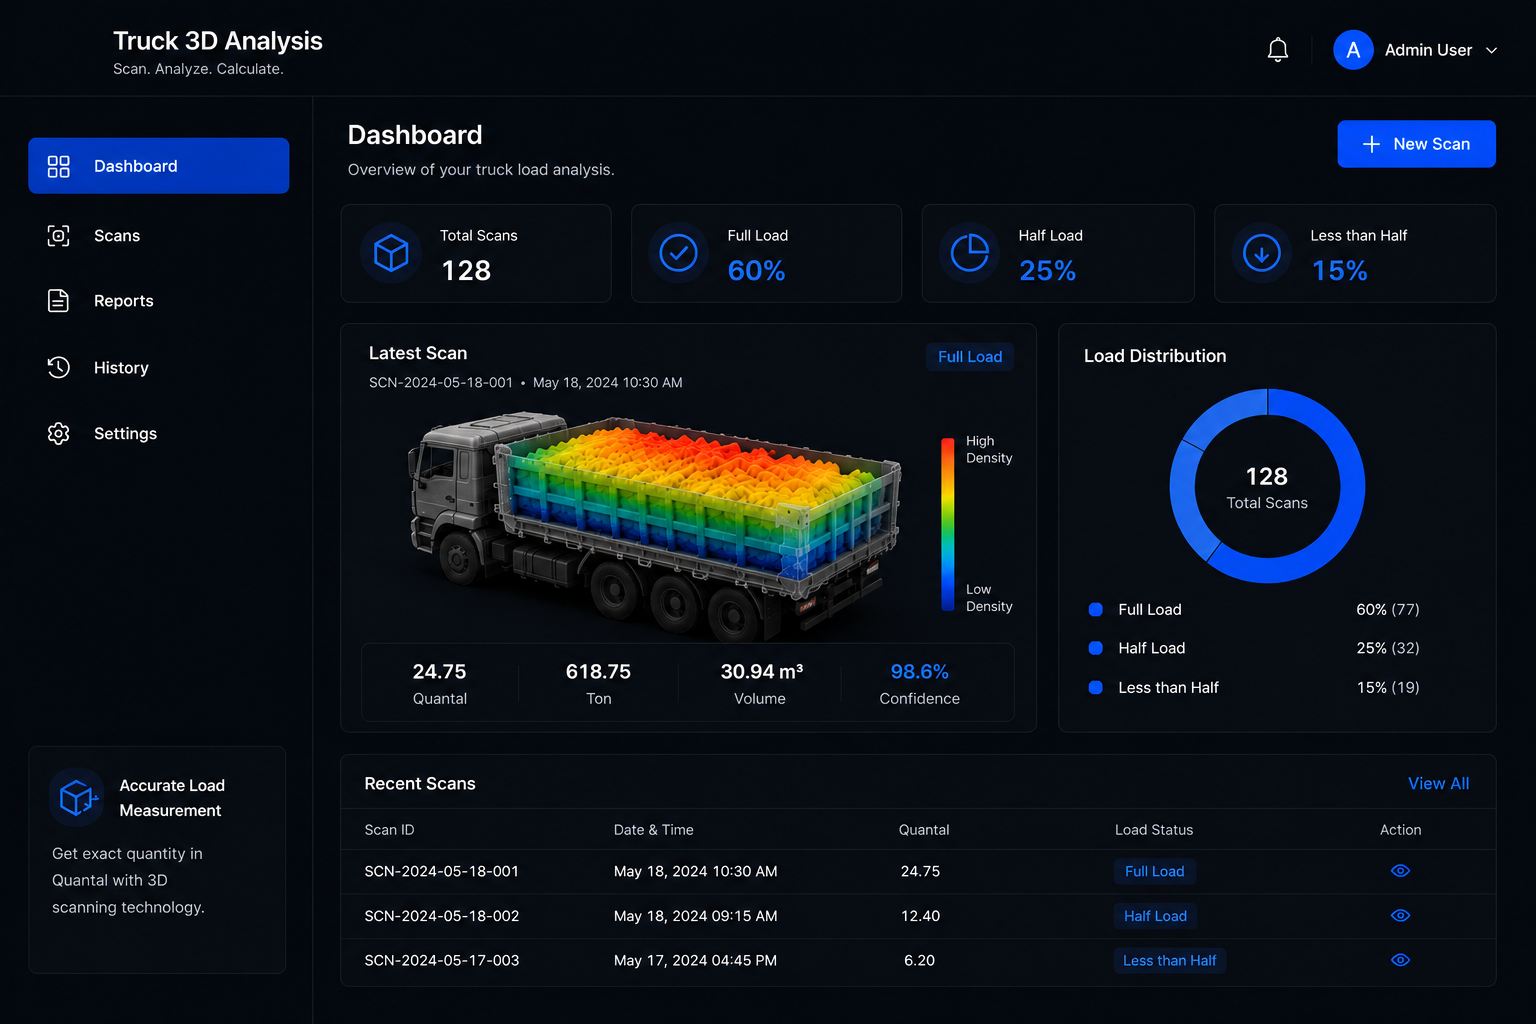Select Scan ID SCN-2024-05-18-002 cell
The image size is (1536, 1024).
click(442, 916)
